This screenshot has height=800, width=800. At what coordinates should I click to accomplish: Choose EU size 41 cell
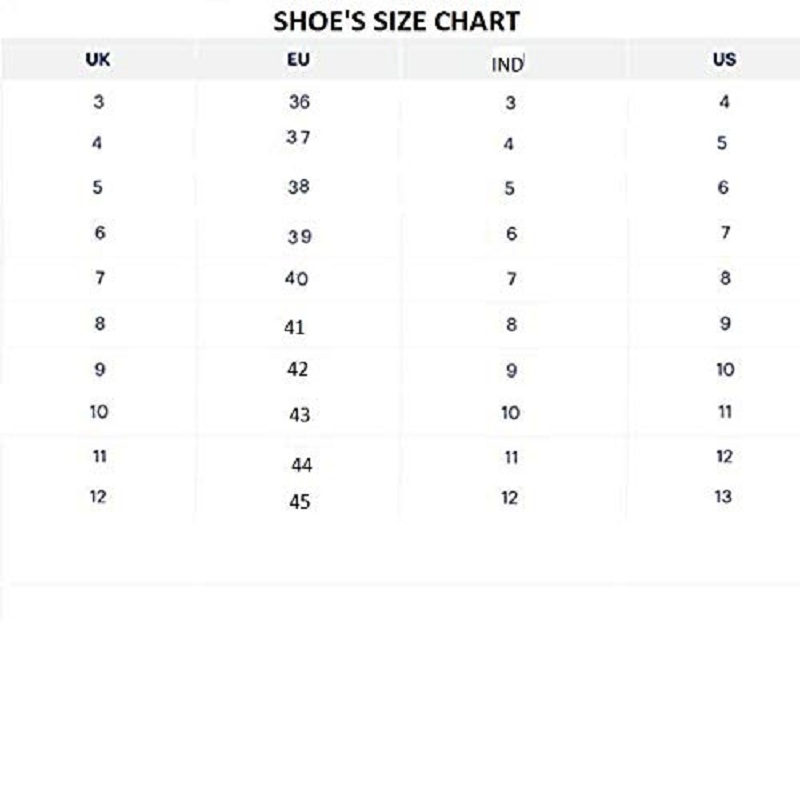point(294,327)
